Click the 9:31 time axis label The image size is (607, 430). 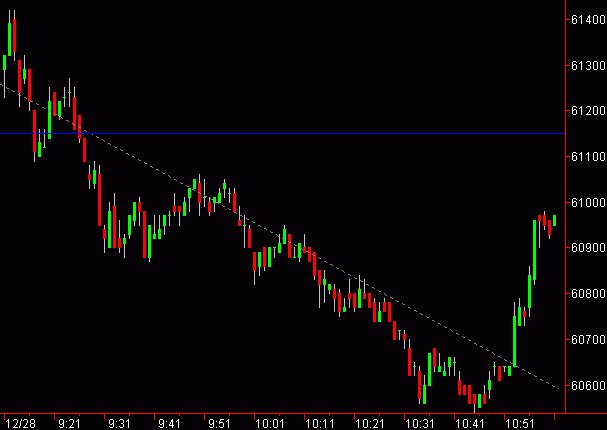pos(119,424)
